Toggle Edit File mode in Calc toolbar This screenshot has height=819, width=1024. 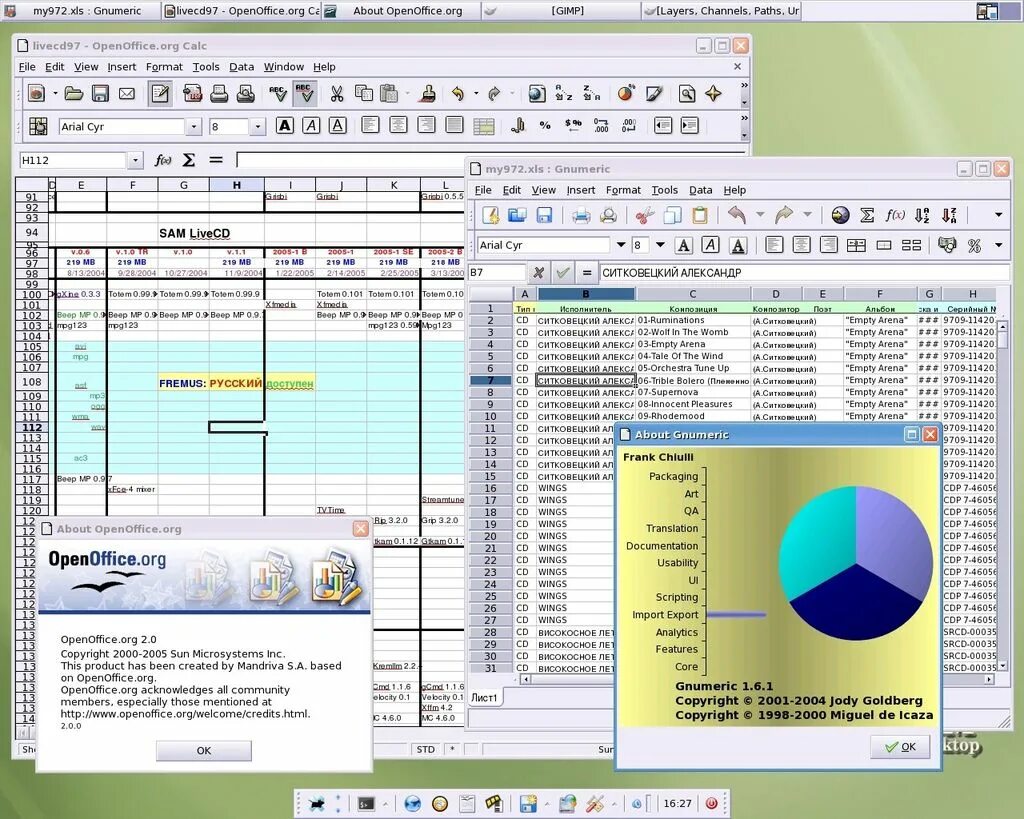[x=159, y=94]
